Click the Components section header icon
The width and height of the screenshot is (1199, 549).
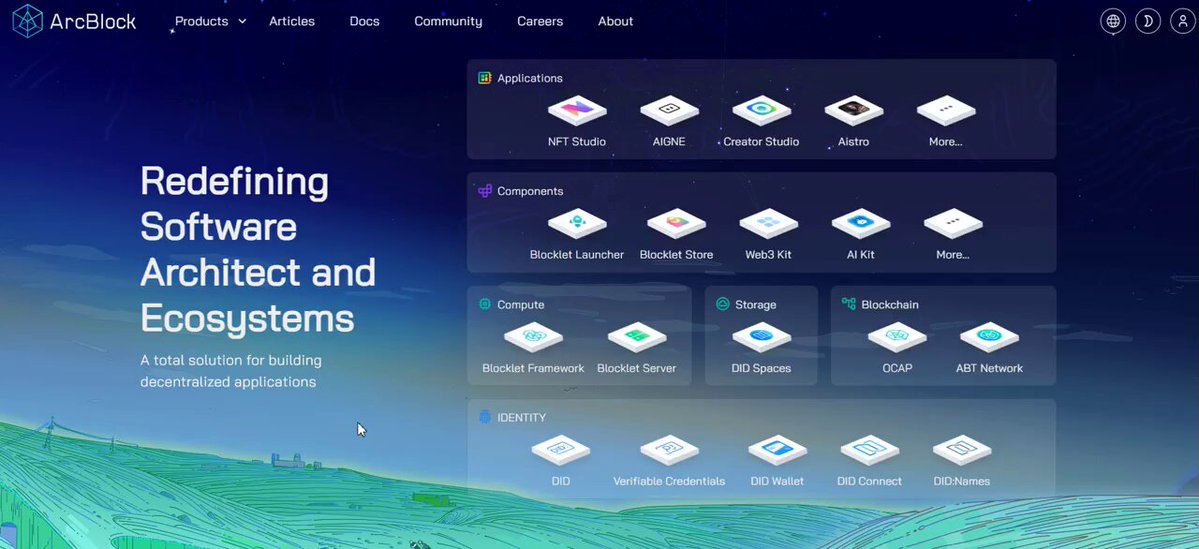[x=485, y=191]
